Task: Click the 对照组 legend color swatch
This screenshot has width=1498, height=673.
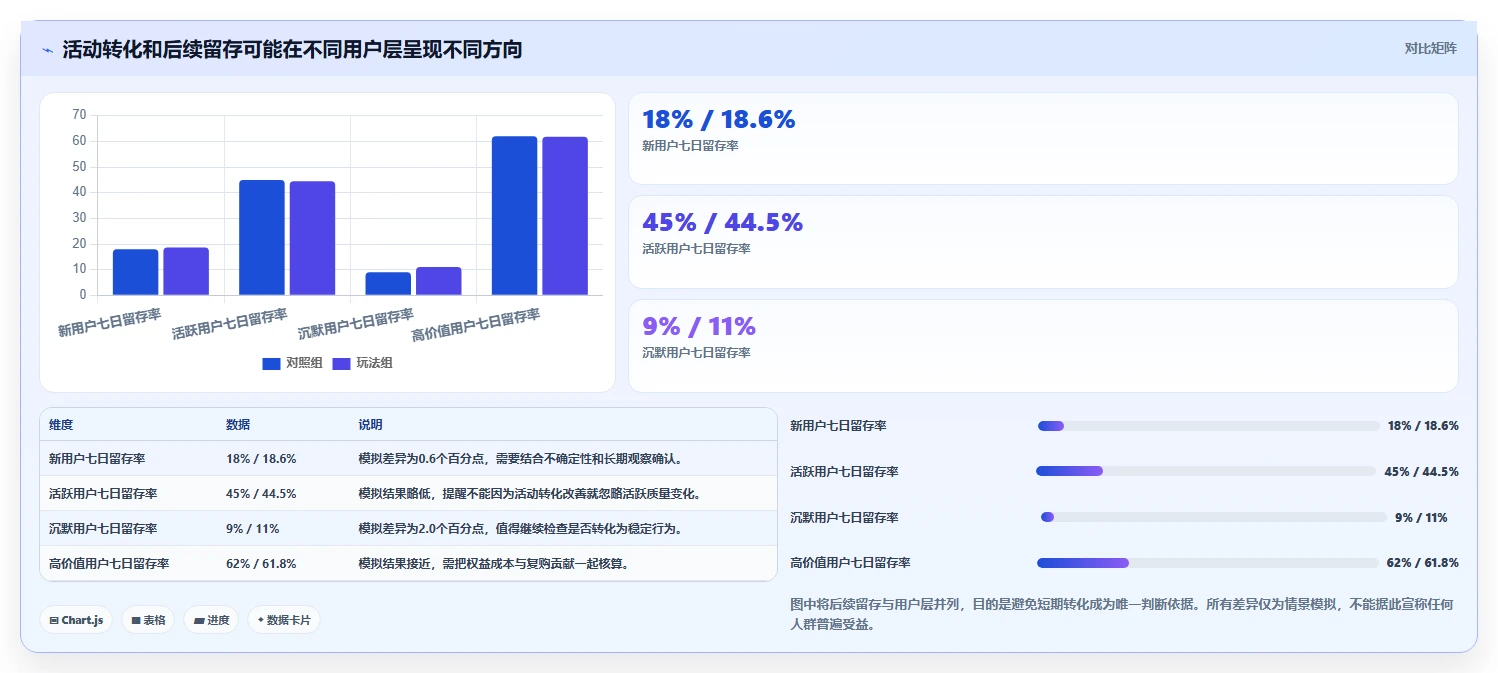Action: 271,363
